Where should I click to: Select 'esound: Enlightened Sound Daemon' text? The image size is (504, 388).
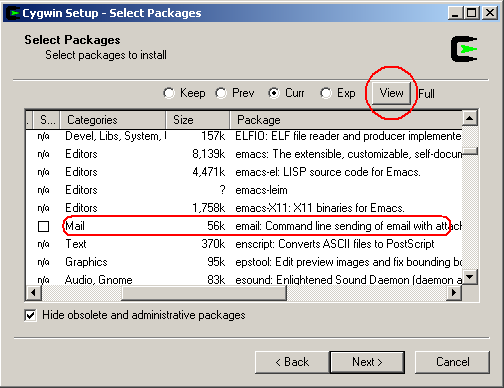(348, 279)
